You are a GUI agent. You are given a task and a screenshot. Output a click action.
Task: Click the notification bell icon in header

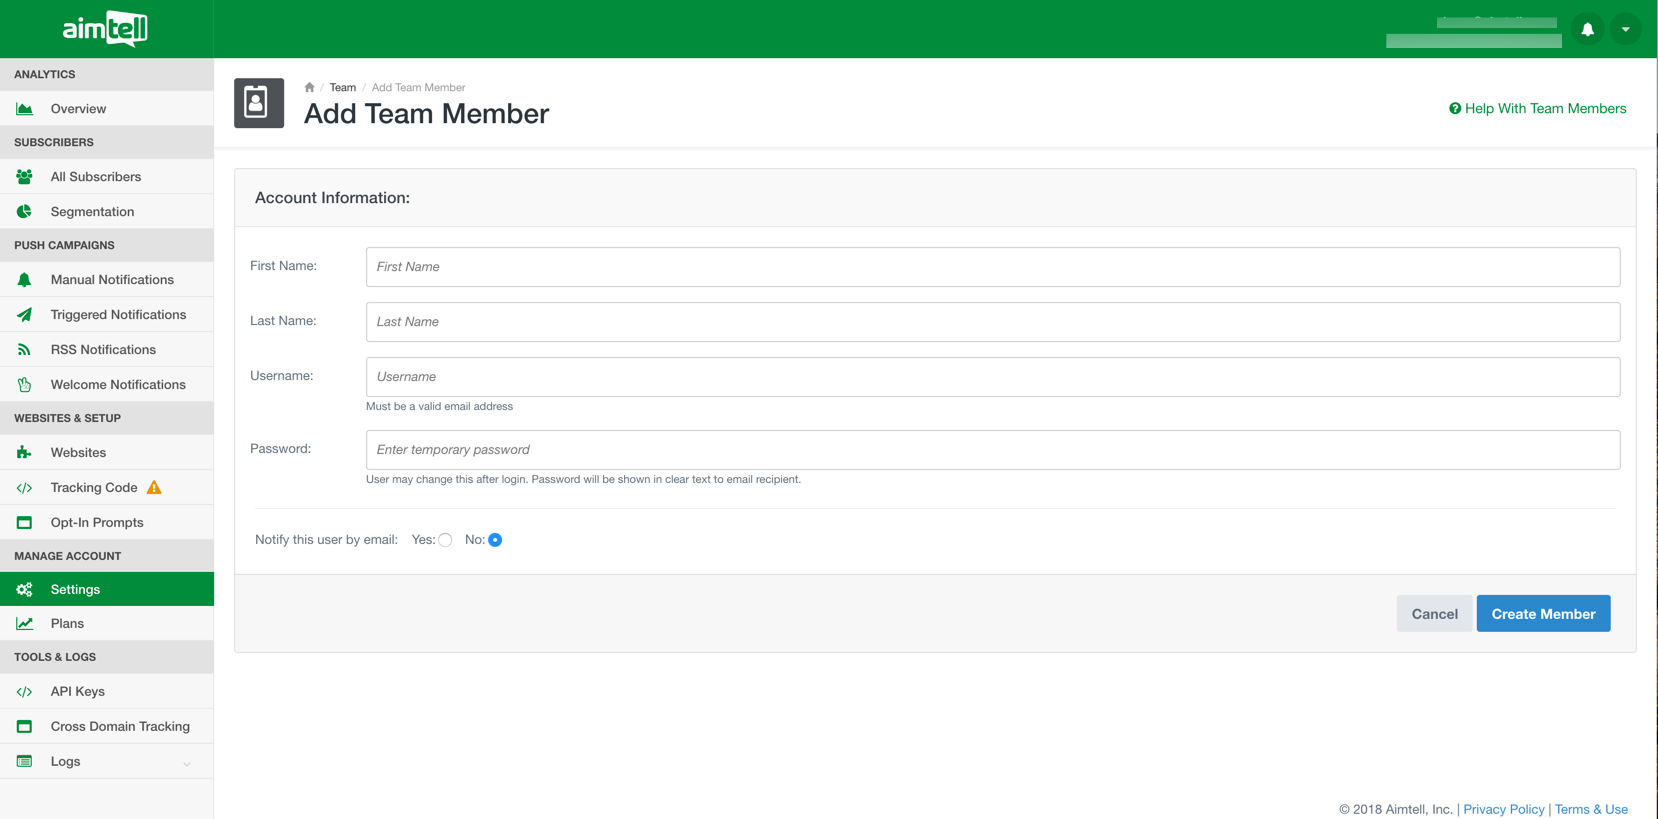(1587, 29)
